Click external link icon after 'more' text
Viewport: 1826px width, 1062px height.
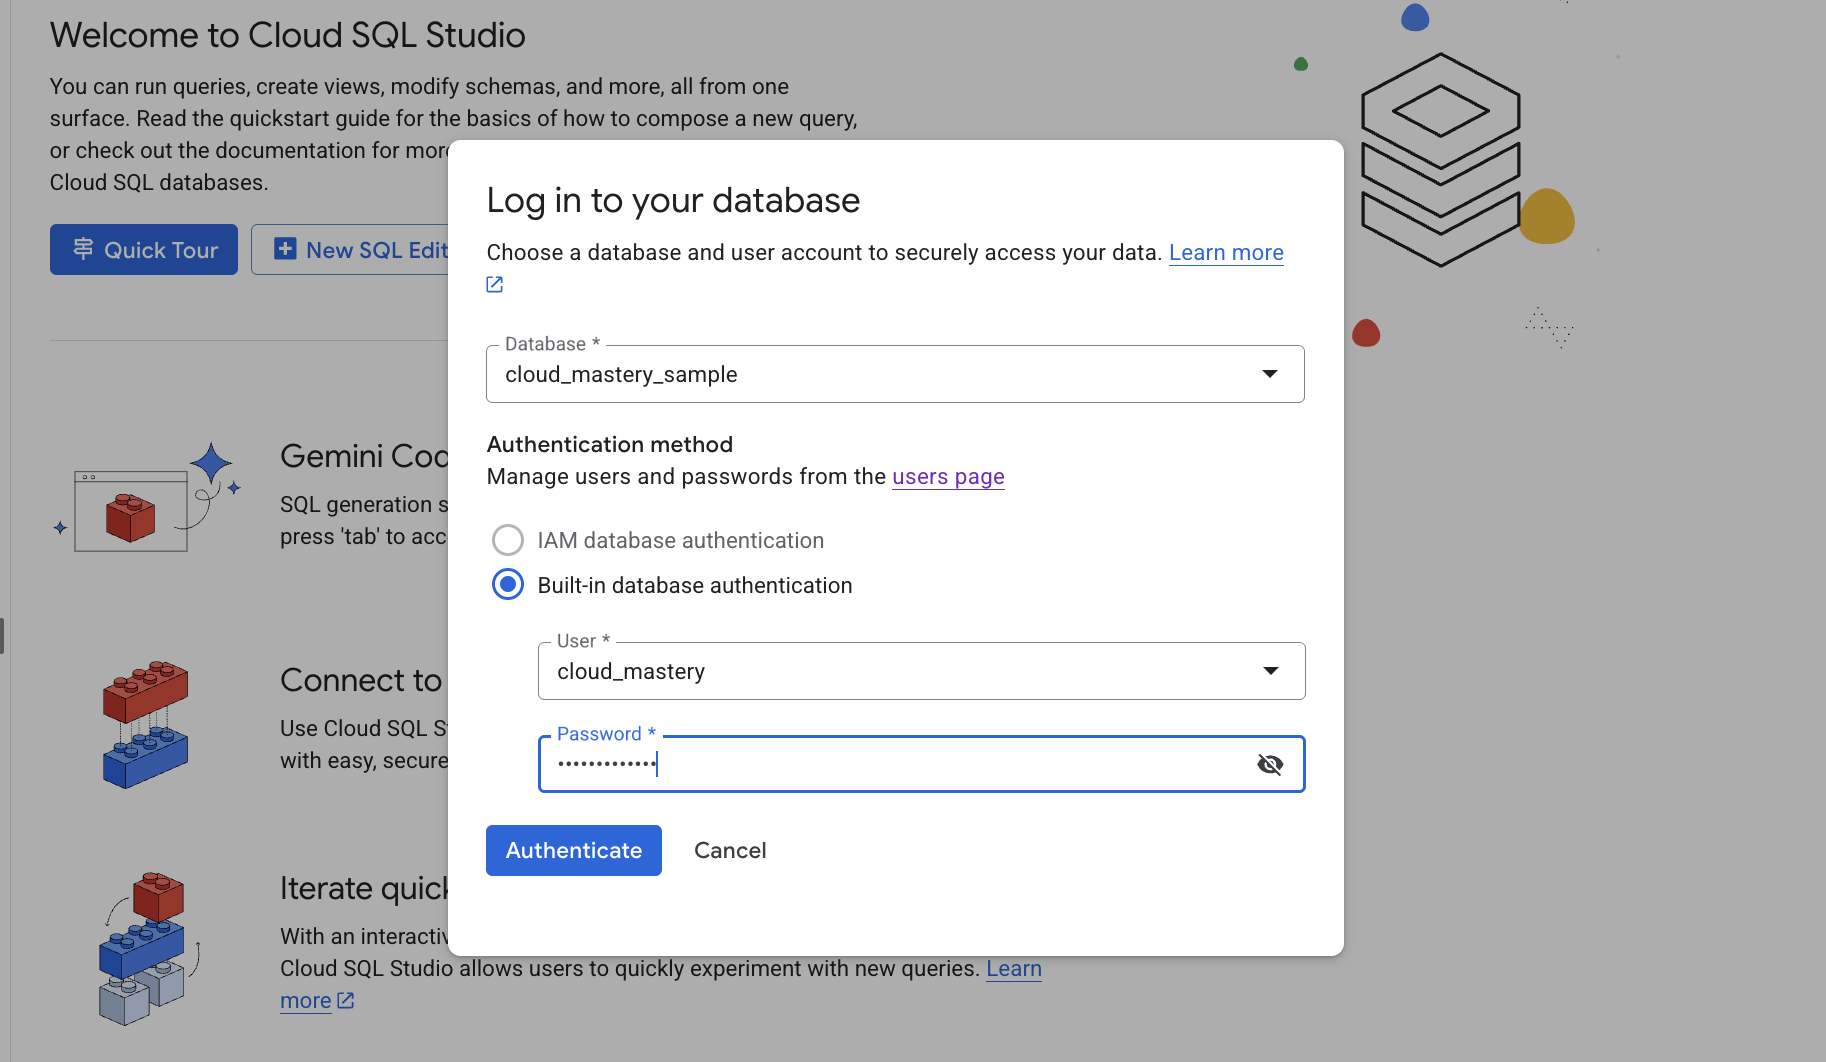pyautogui.click(x=346, y=1000)
